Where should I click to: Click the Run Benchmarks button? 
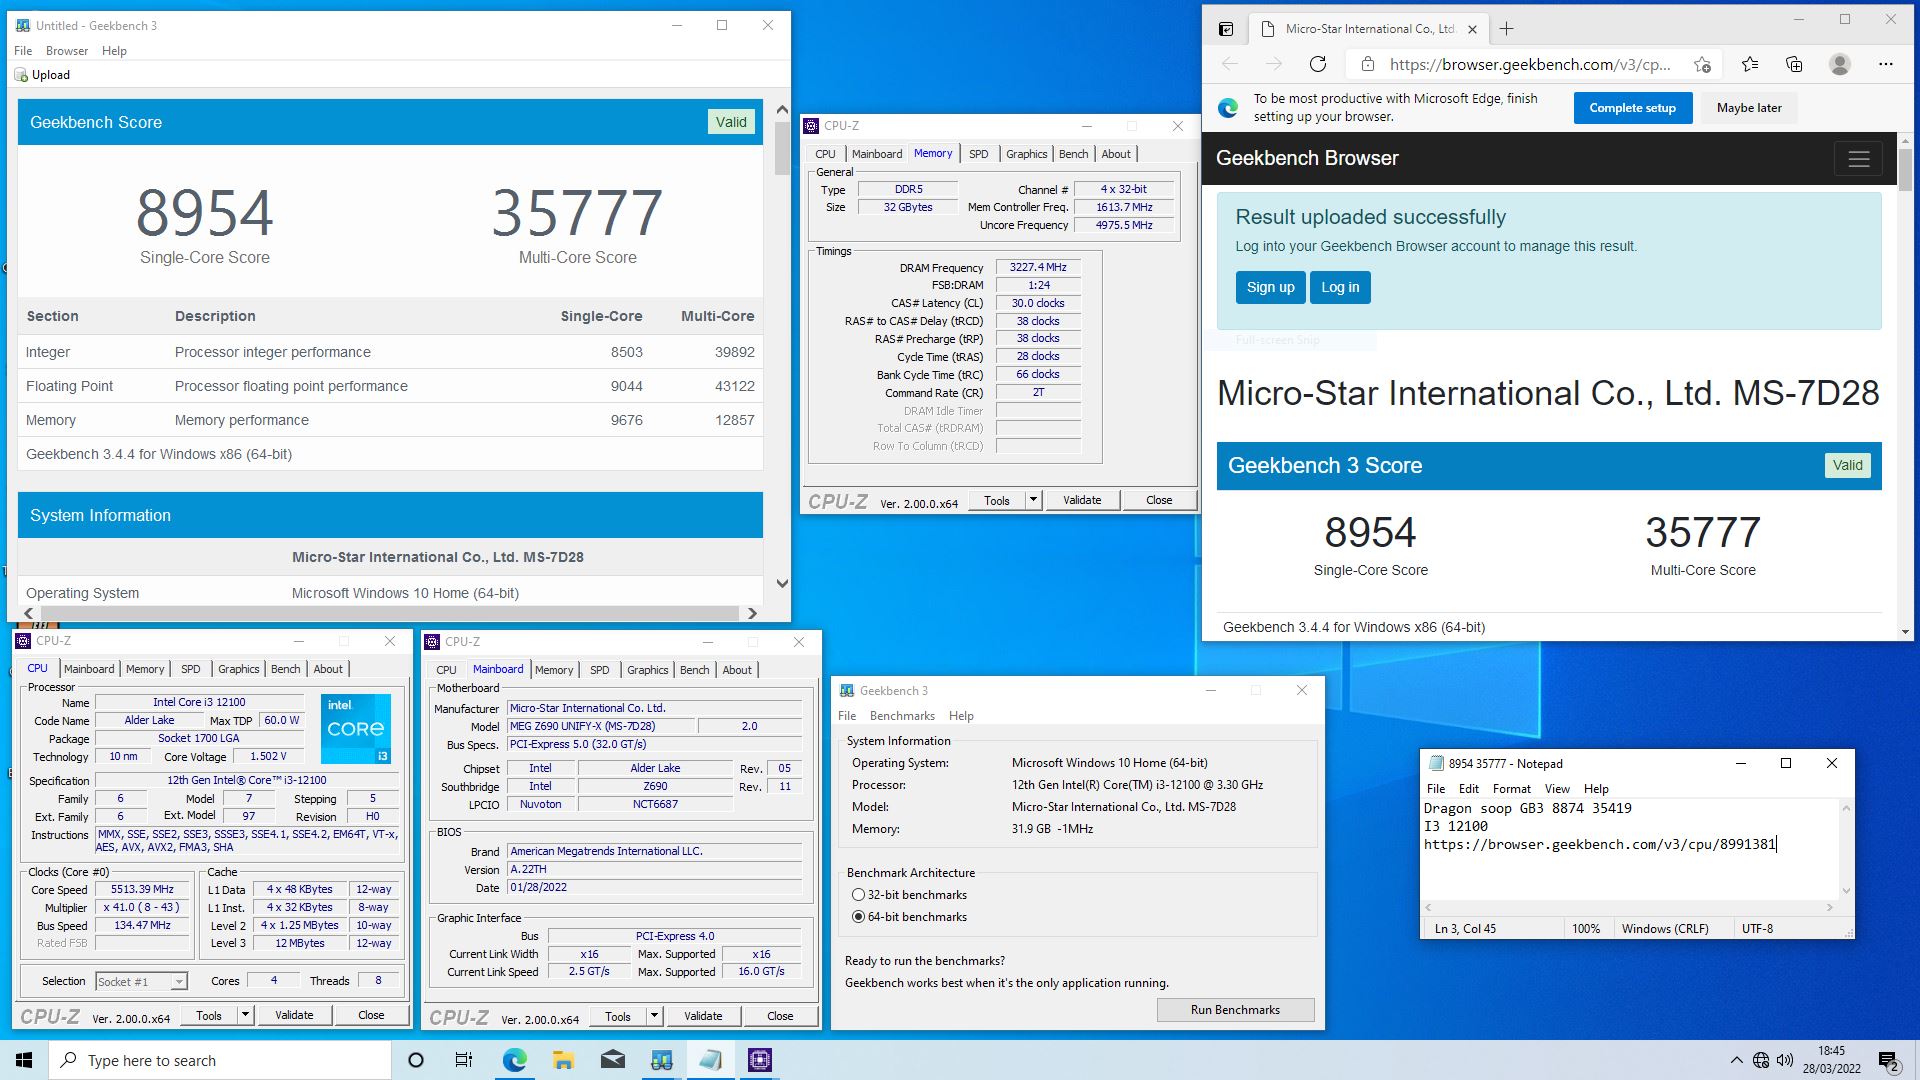[1235, 1010]
